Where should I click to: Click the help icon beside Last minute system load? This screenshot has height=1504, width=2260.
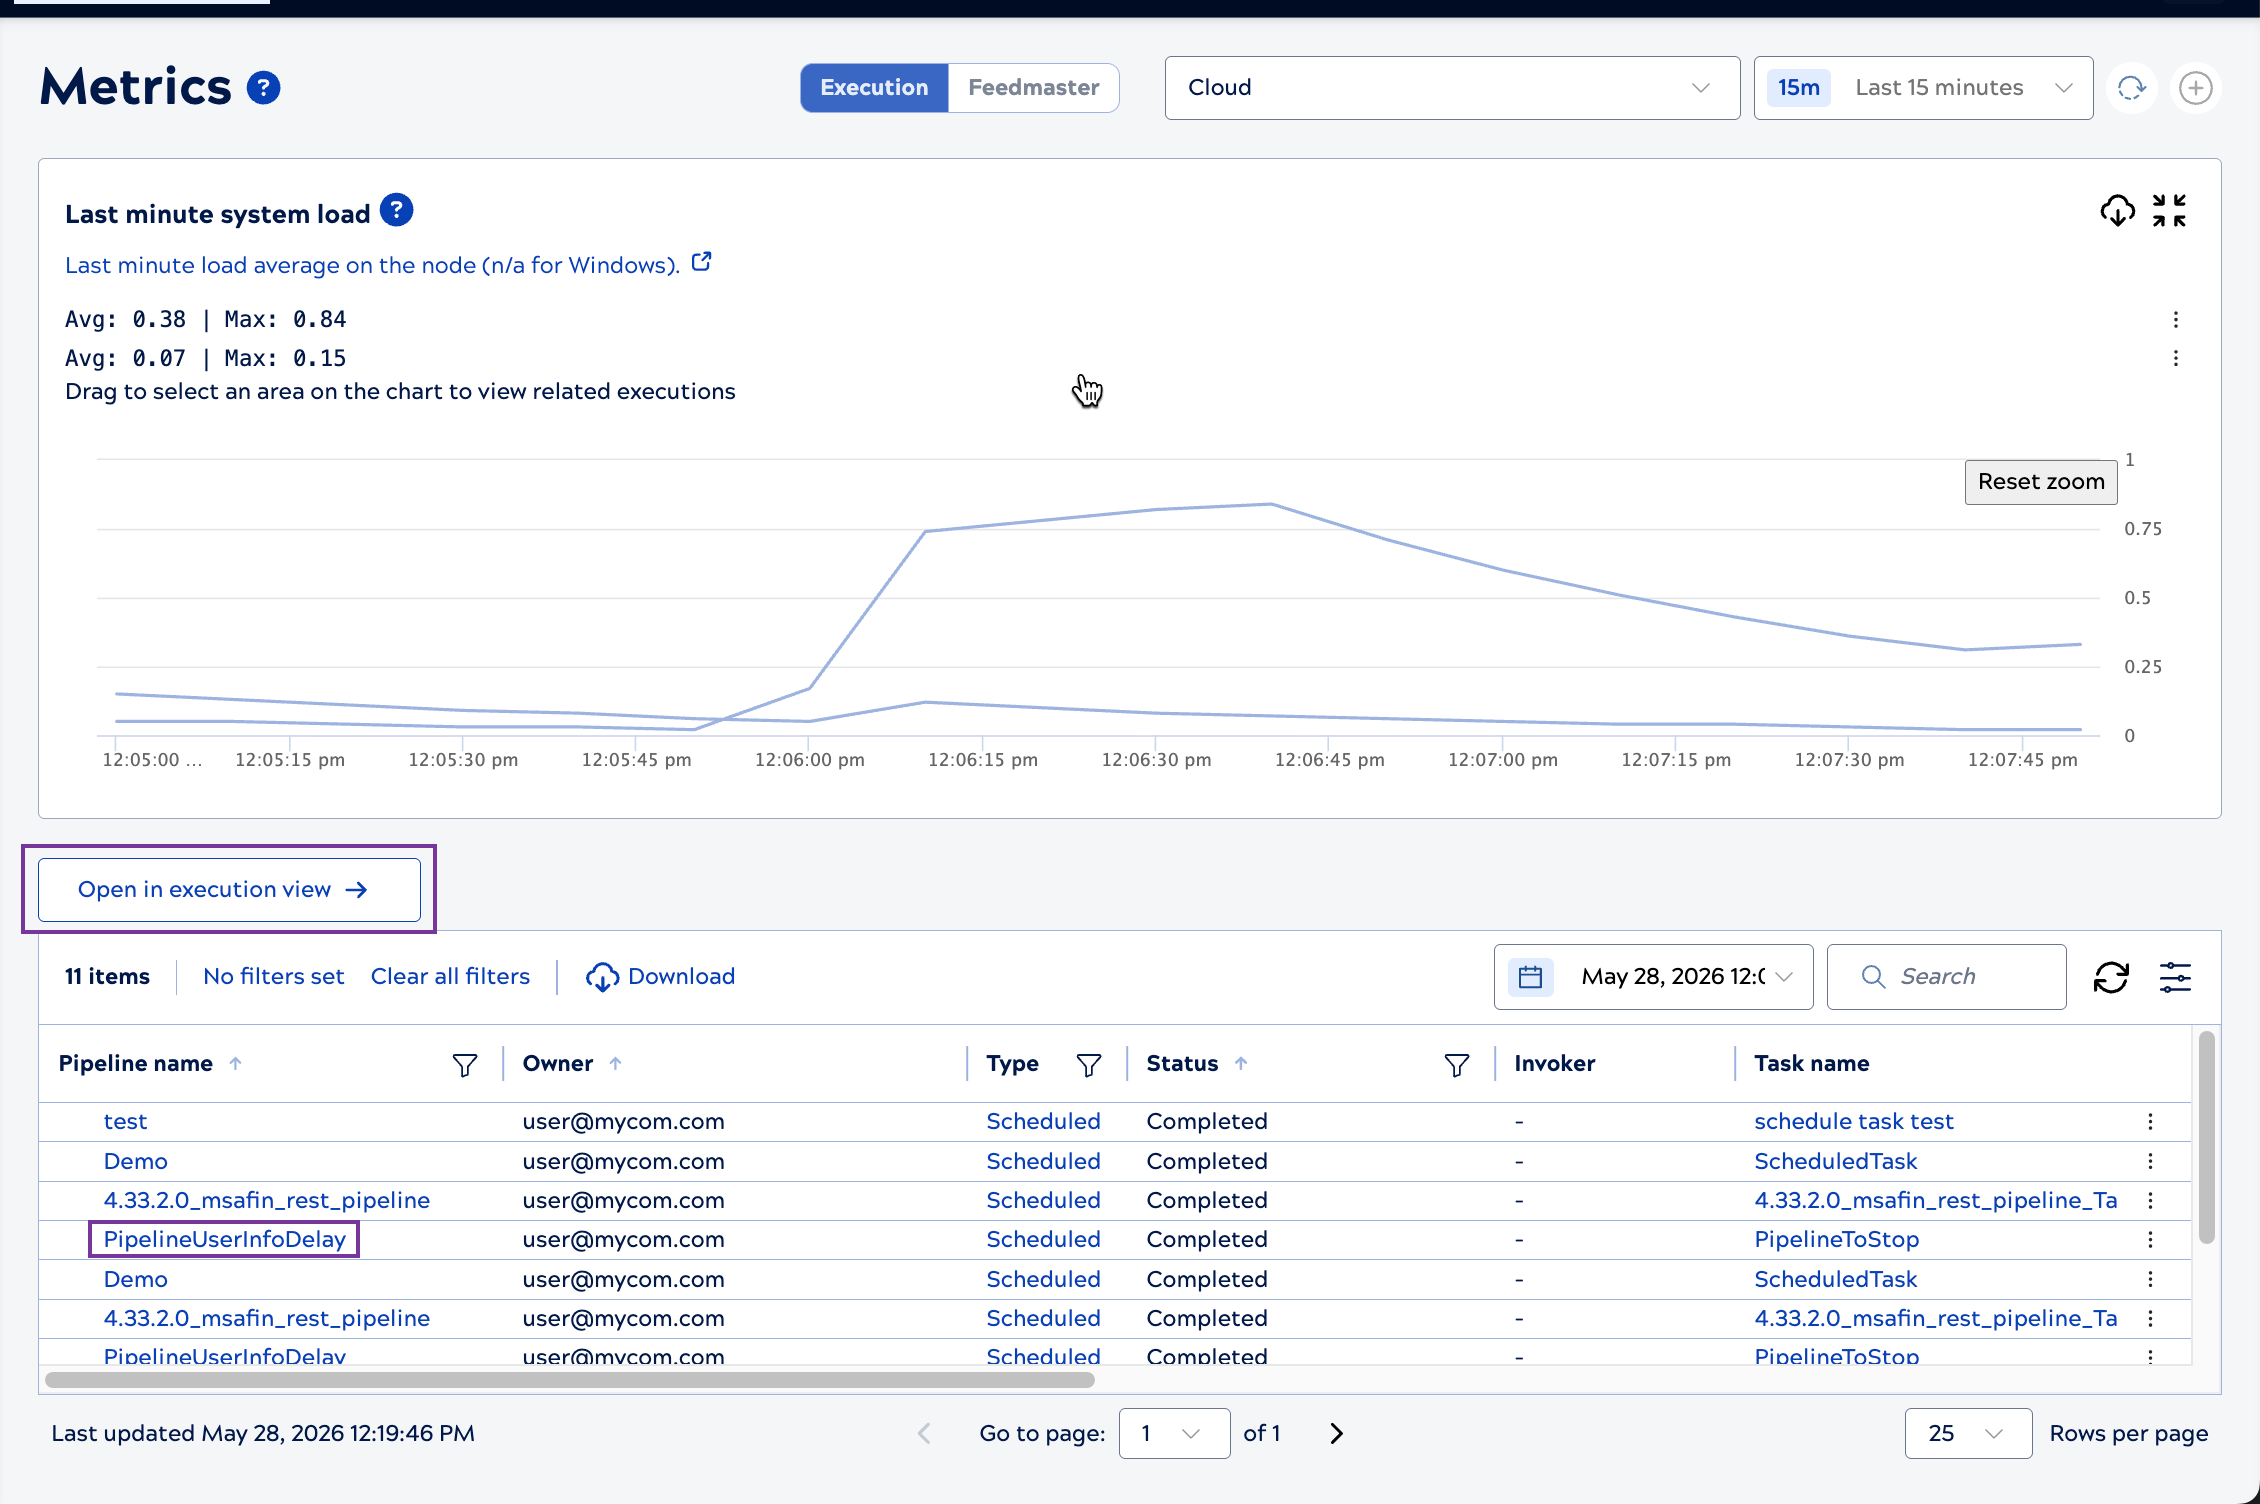(397, 210)
